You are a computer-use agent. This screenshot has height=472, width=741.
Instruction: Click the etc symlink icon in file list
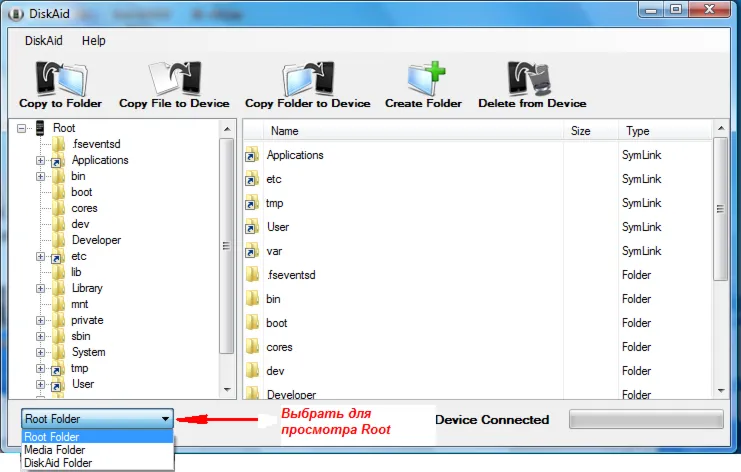(252, 179)
